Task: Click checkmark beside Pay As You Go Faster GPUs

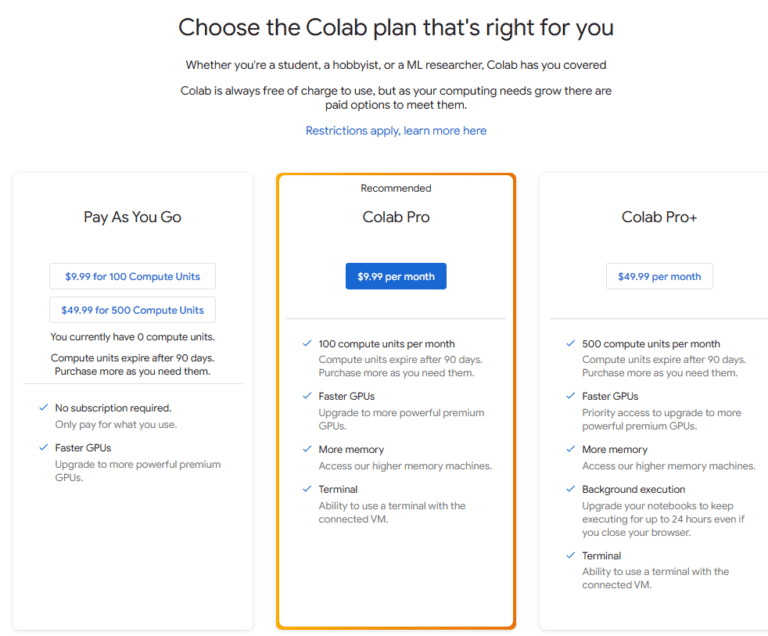Action: click(43, 448)
